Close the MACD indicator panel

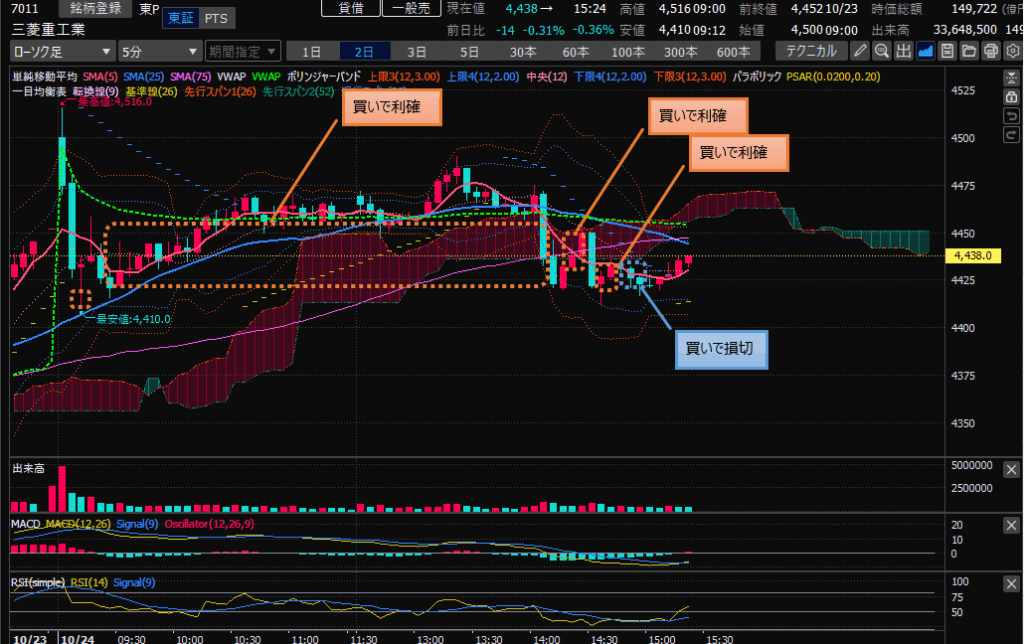1010,524
